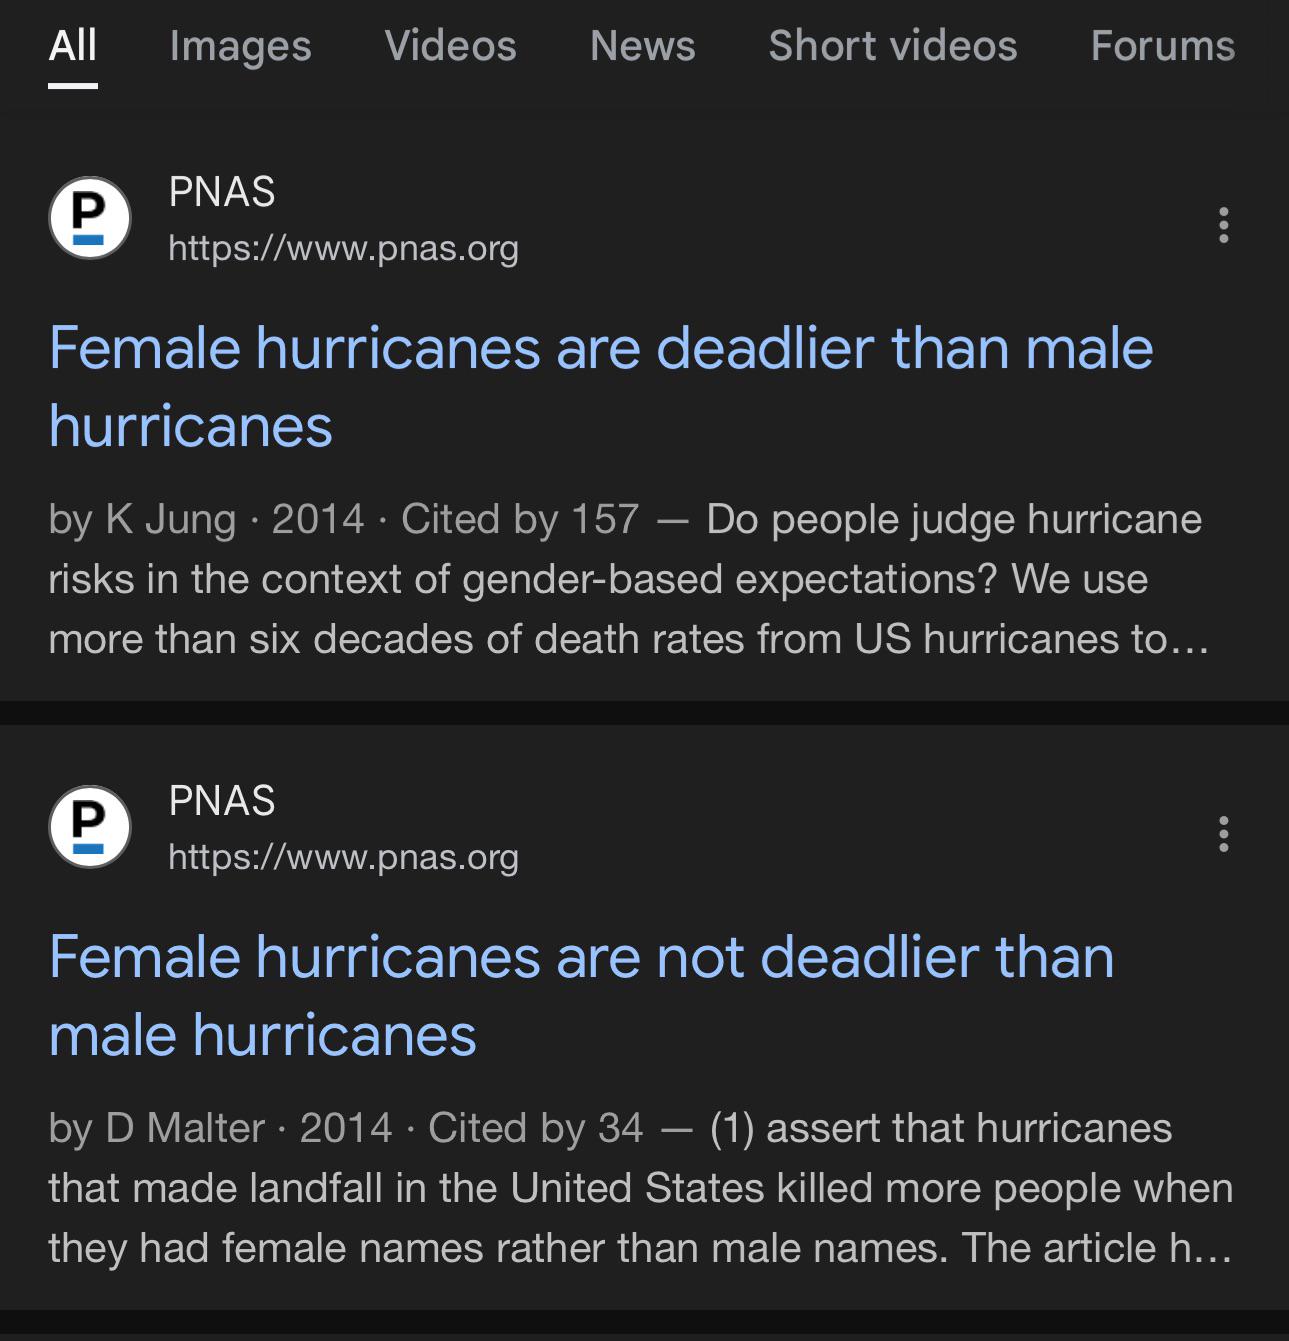The height and width of the screenshot is (1341, 1289).
Task: Switch to the Videos tab
Action: [450, 46]
